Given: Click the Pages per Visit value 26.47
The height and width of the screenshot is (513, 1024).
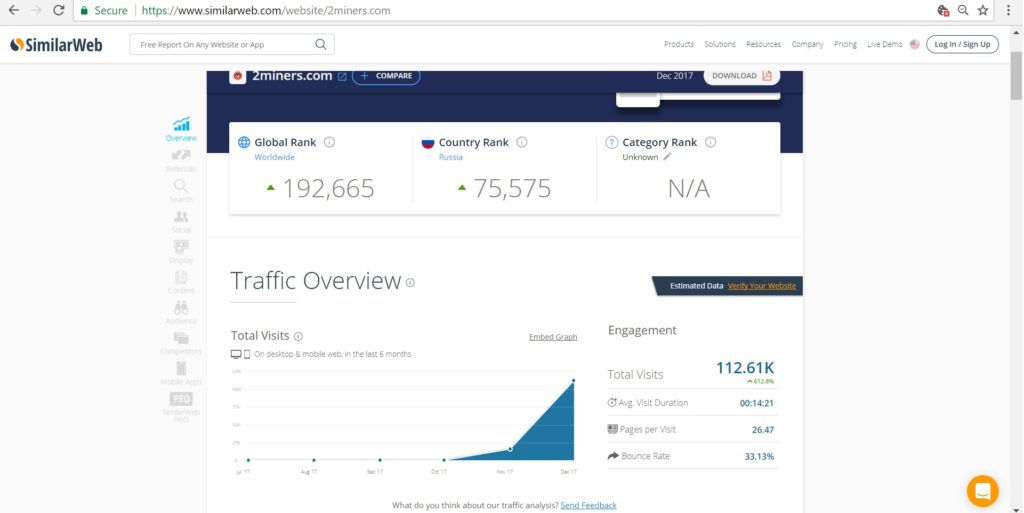Looking at the screenshot, I should (x=763, y=430).
